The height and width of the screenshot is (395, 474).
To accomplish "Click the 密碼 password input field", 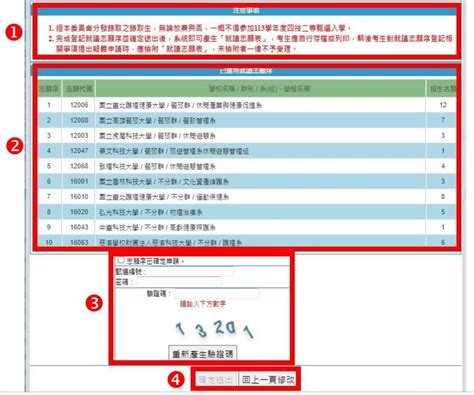I will coord(178,282).
